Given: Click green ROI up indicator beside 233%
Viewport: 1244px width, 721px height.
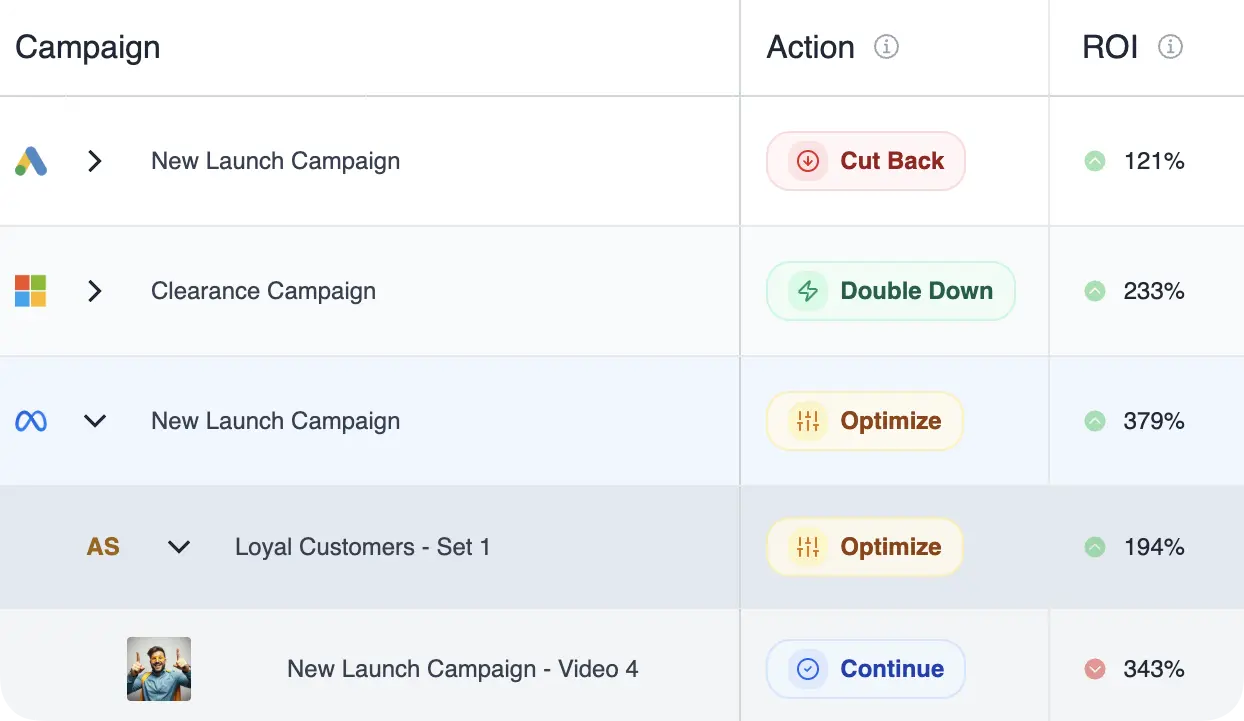Looking at the screenshot, I should point(1095,291).
